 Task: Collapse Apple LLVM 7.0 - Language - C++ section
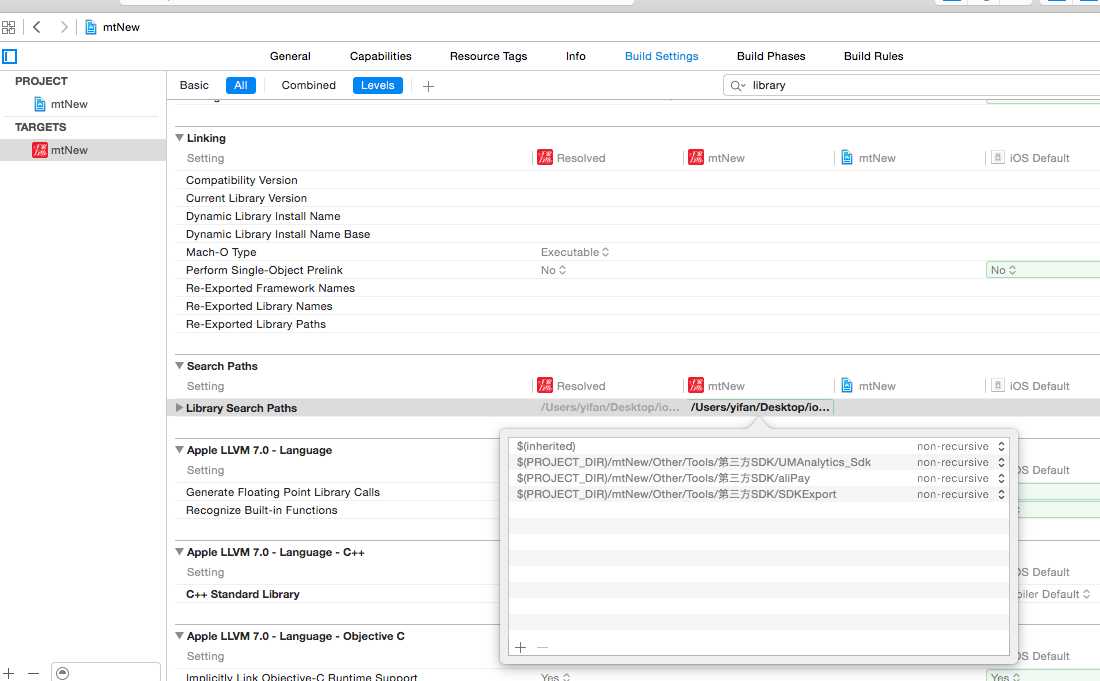click(180, 552)
